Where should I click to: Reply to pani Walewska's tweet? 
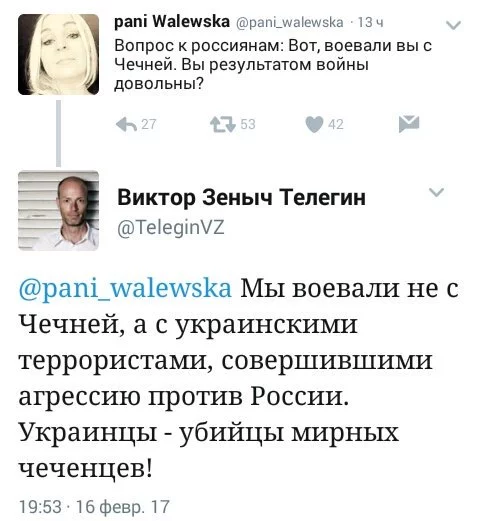coord(126,124)
